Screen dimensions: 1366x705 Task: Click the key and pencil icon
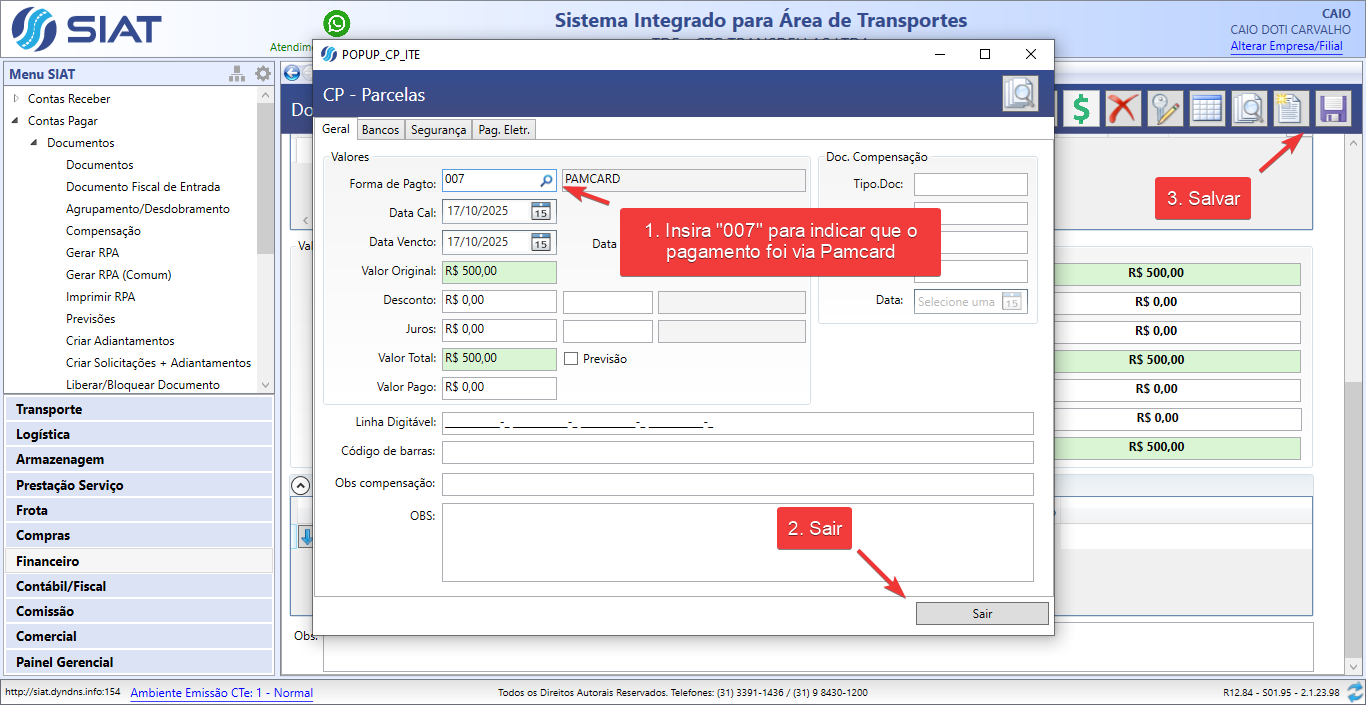tap(1165, 109)
